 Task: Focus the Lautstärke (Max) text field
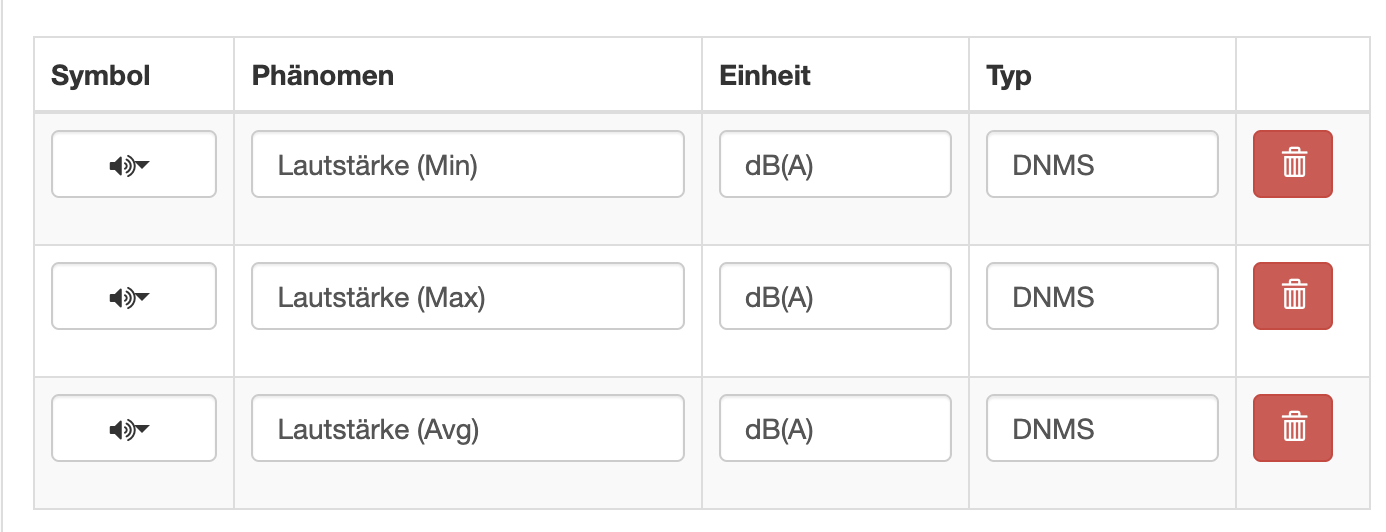(x=467, y=296)
